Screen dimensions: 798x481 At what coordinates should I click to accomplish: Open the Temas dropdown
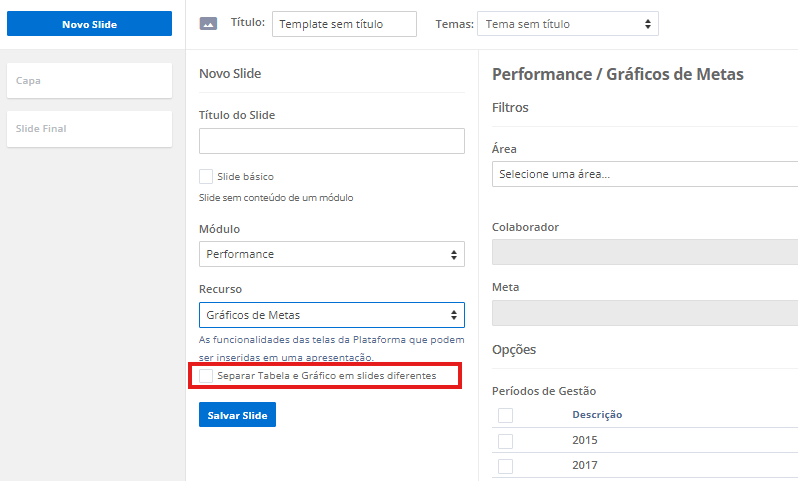click(567, 23)
